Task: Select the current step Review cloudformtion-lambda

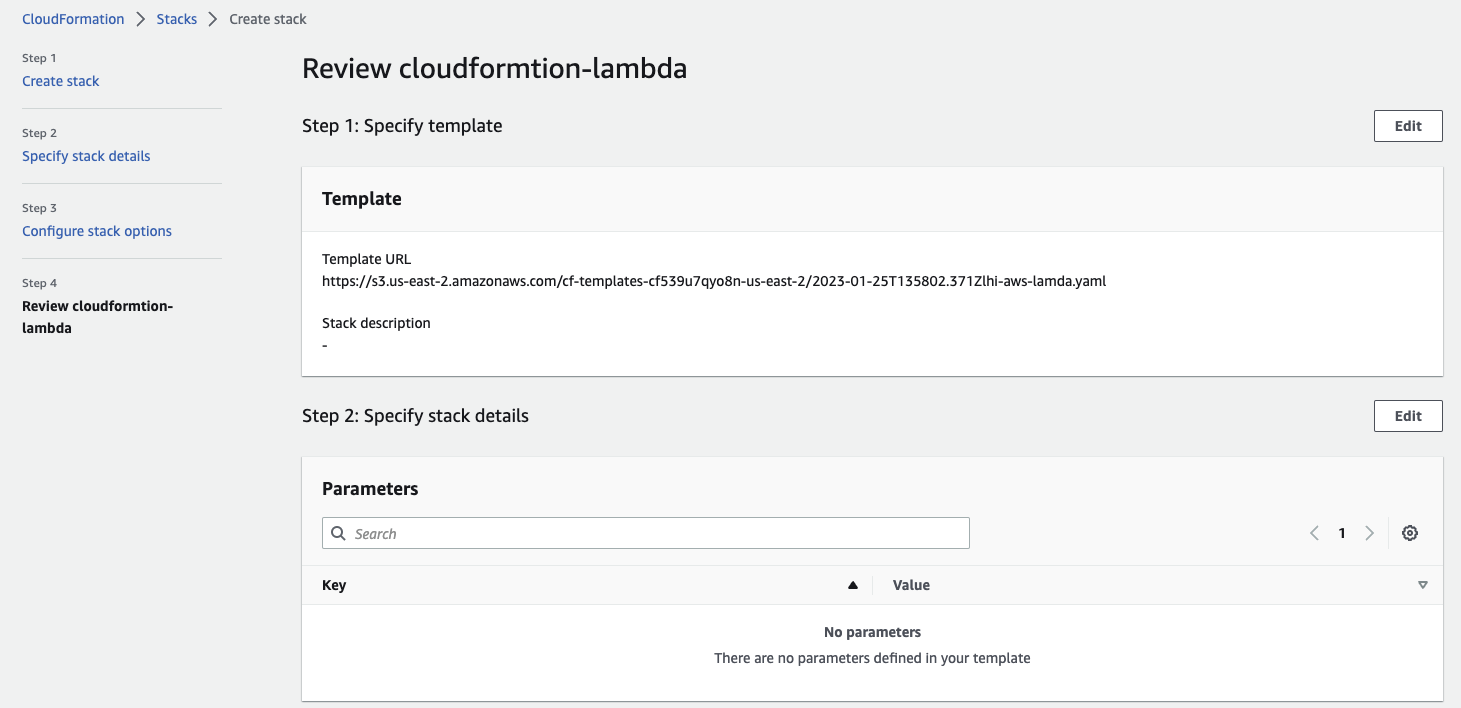Action: [98, 317]
